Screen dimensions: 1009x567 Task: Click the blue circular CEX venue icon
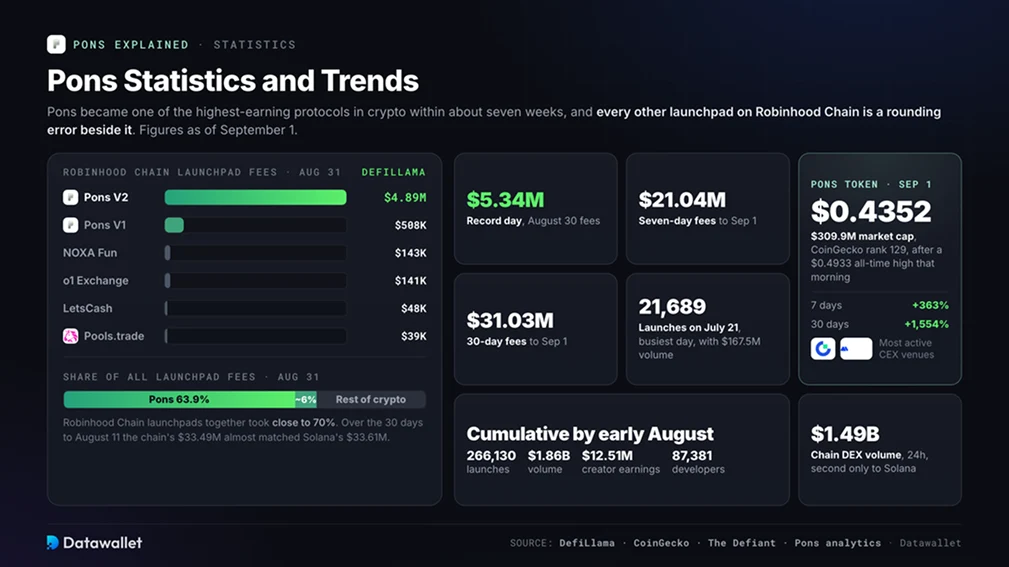822,349
